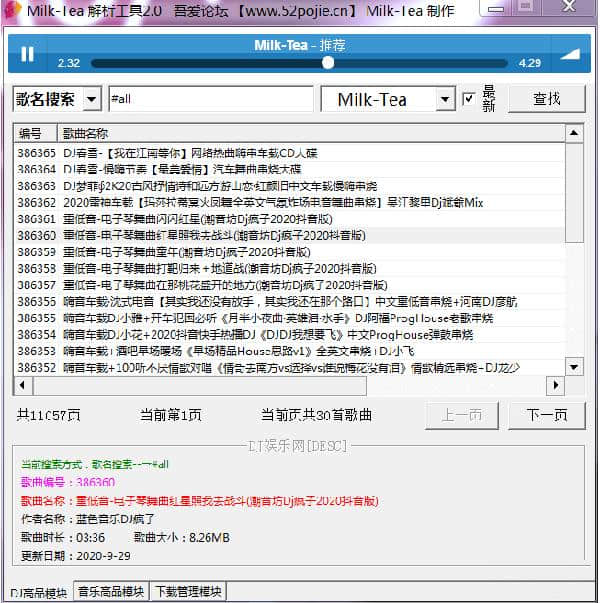Expand the Milk-Tea source dropdown
The width and height of the screenshot is (600, 603).
click(x=445, y=99)
